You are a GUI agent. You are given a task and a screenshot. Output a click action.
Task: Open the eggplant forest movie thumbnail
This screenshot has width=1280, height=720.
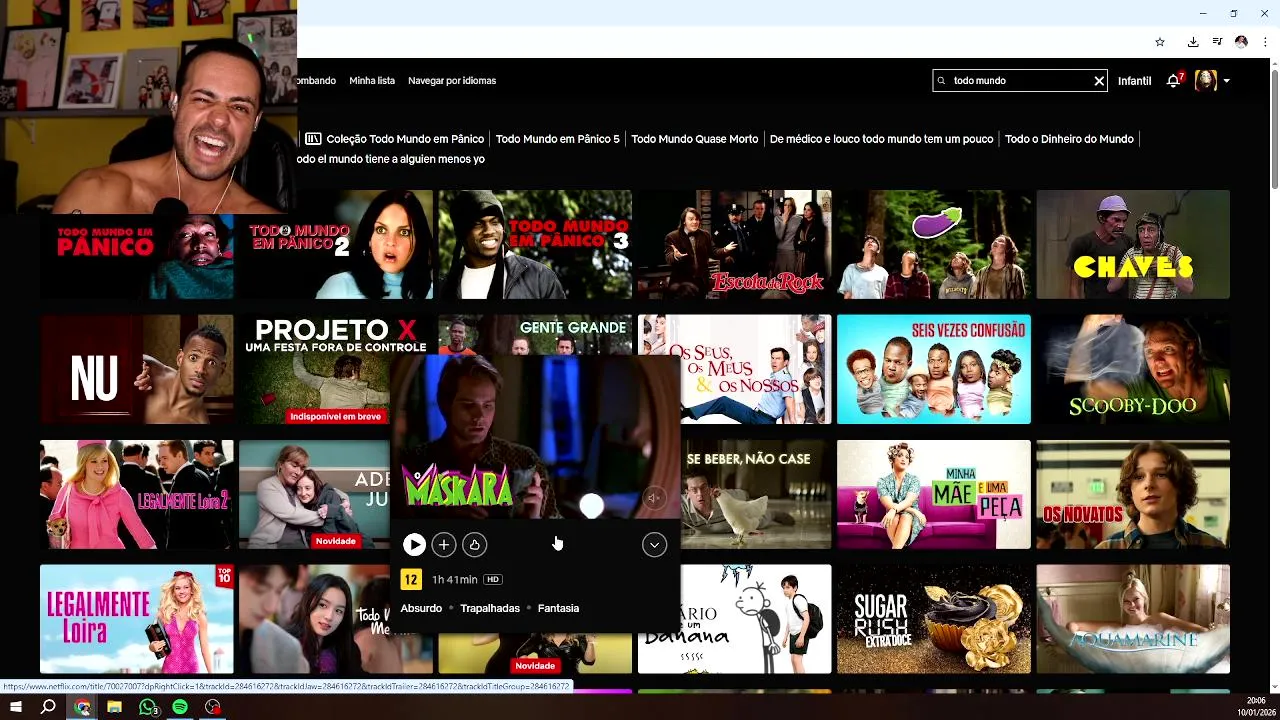934,244
